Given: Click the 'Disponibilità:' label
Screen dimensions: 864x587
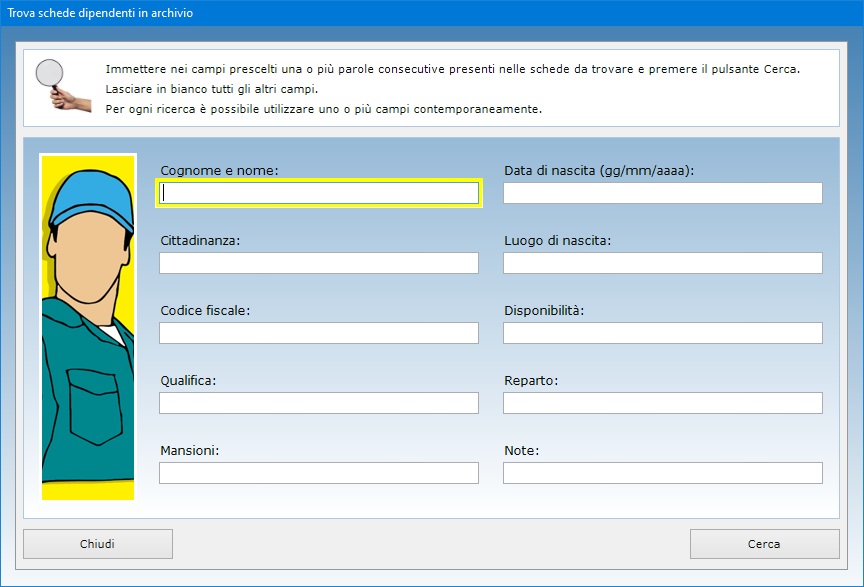Looking at the screenshot, I should pyautogui.click(x=544, y=310).
